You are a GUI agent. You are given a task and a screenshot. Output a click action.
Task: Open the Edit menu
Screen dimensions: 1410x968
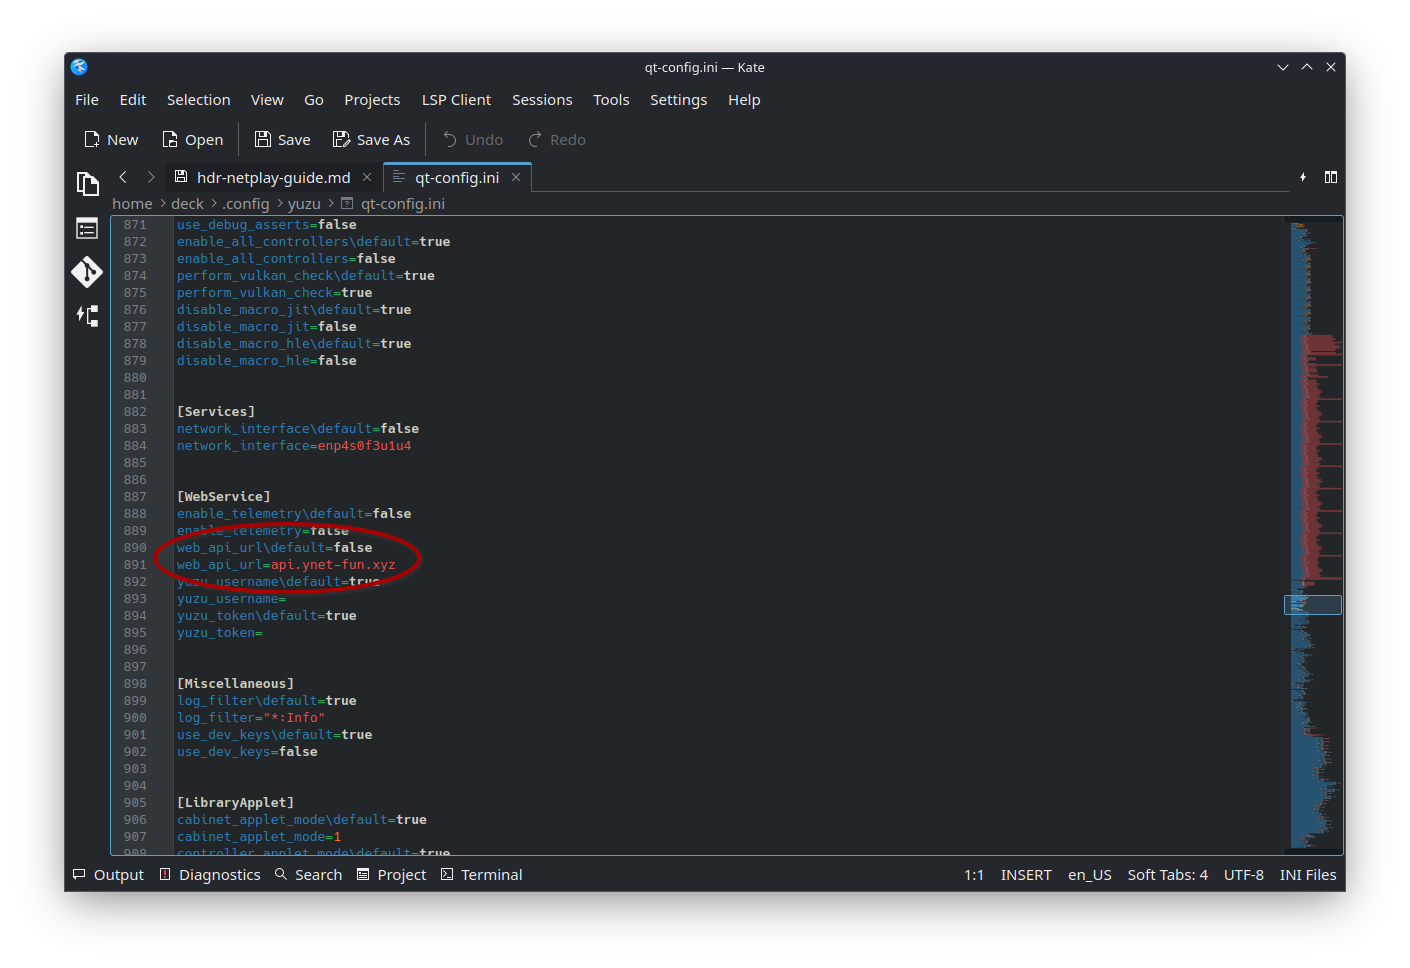coord(133,100)
